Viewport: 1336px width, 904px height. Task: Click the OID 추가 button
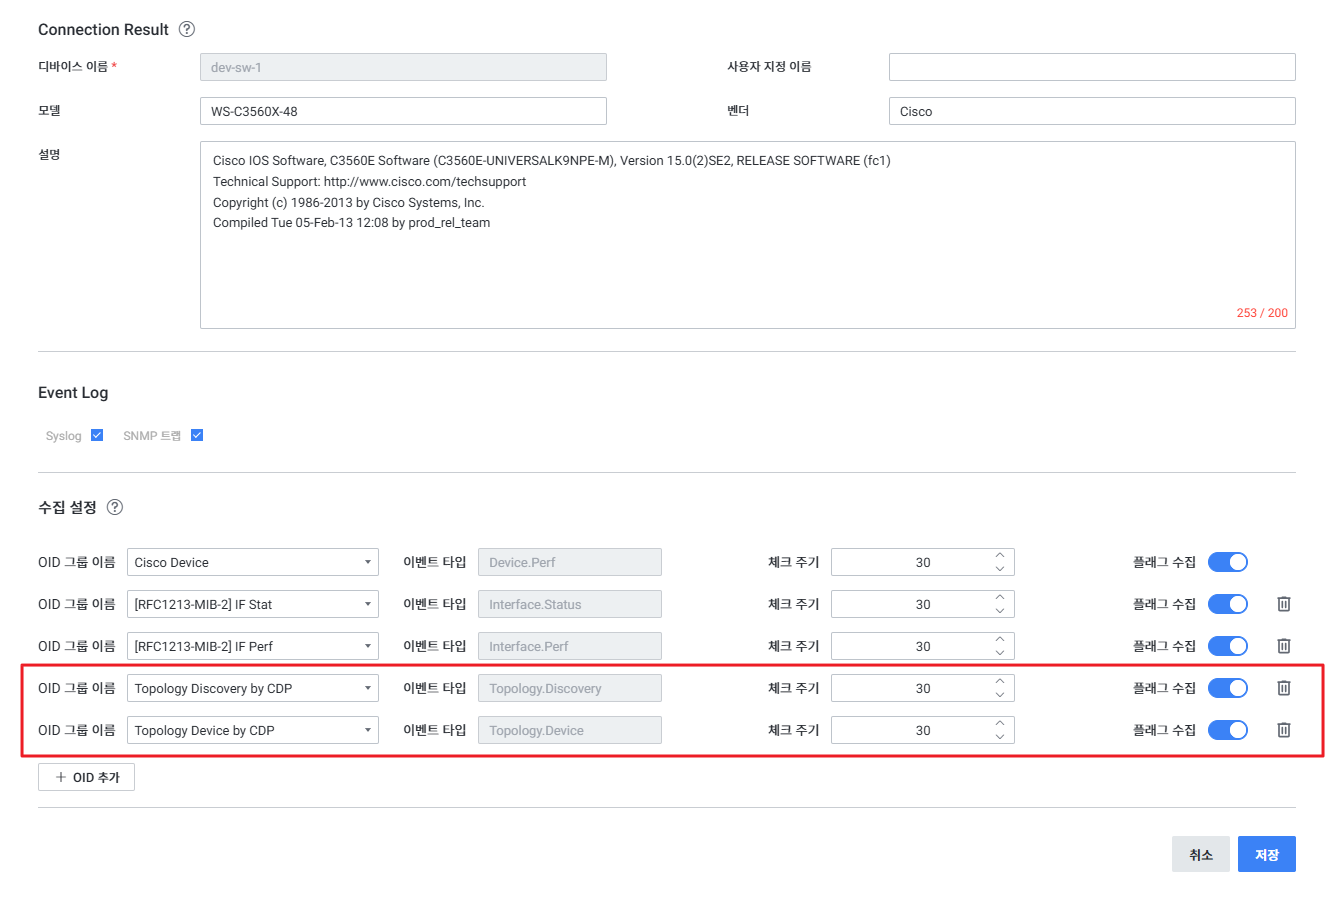[x=86, y=777]
